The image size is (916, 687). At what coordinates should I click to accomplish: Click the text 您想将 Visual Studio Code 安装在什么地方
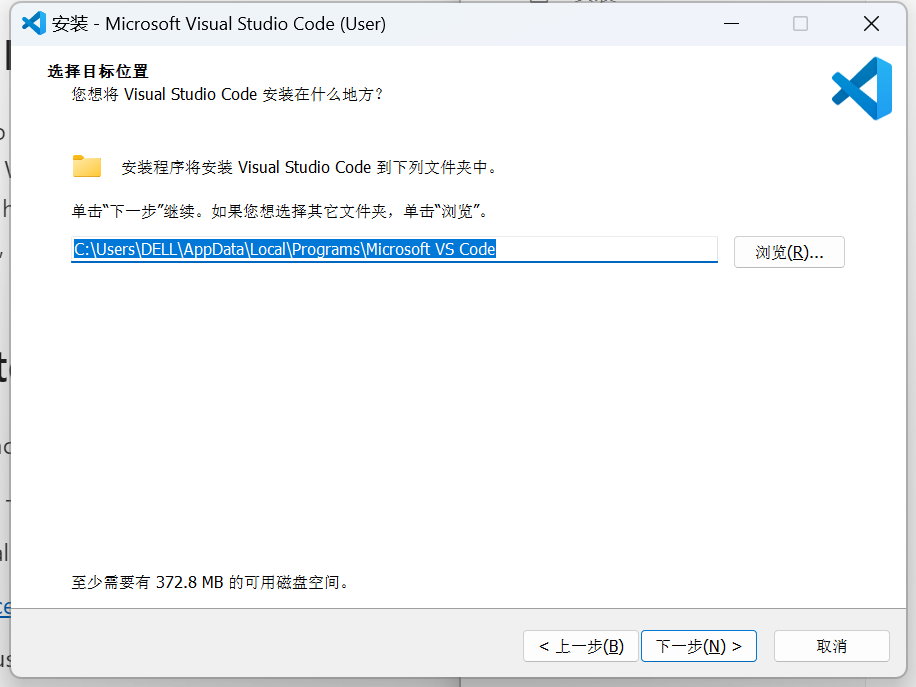(227, 95)
